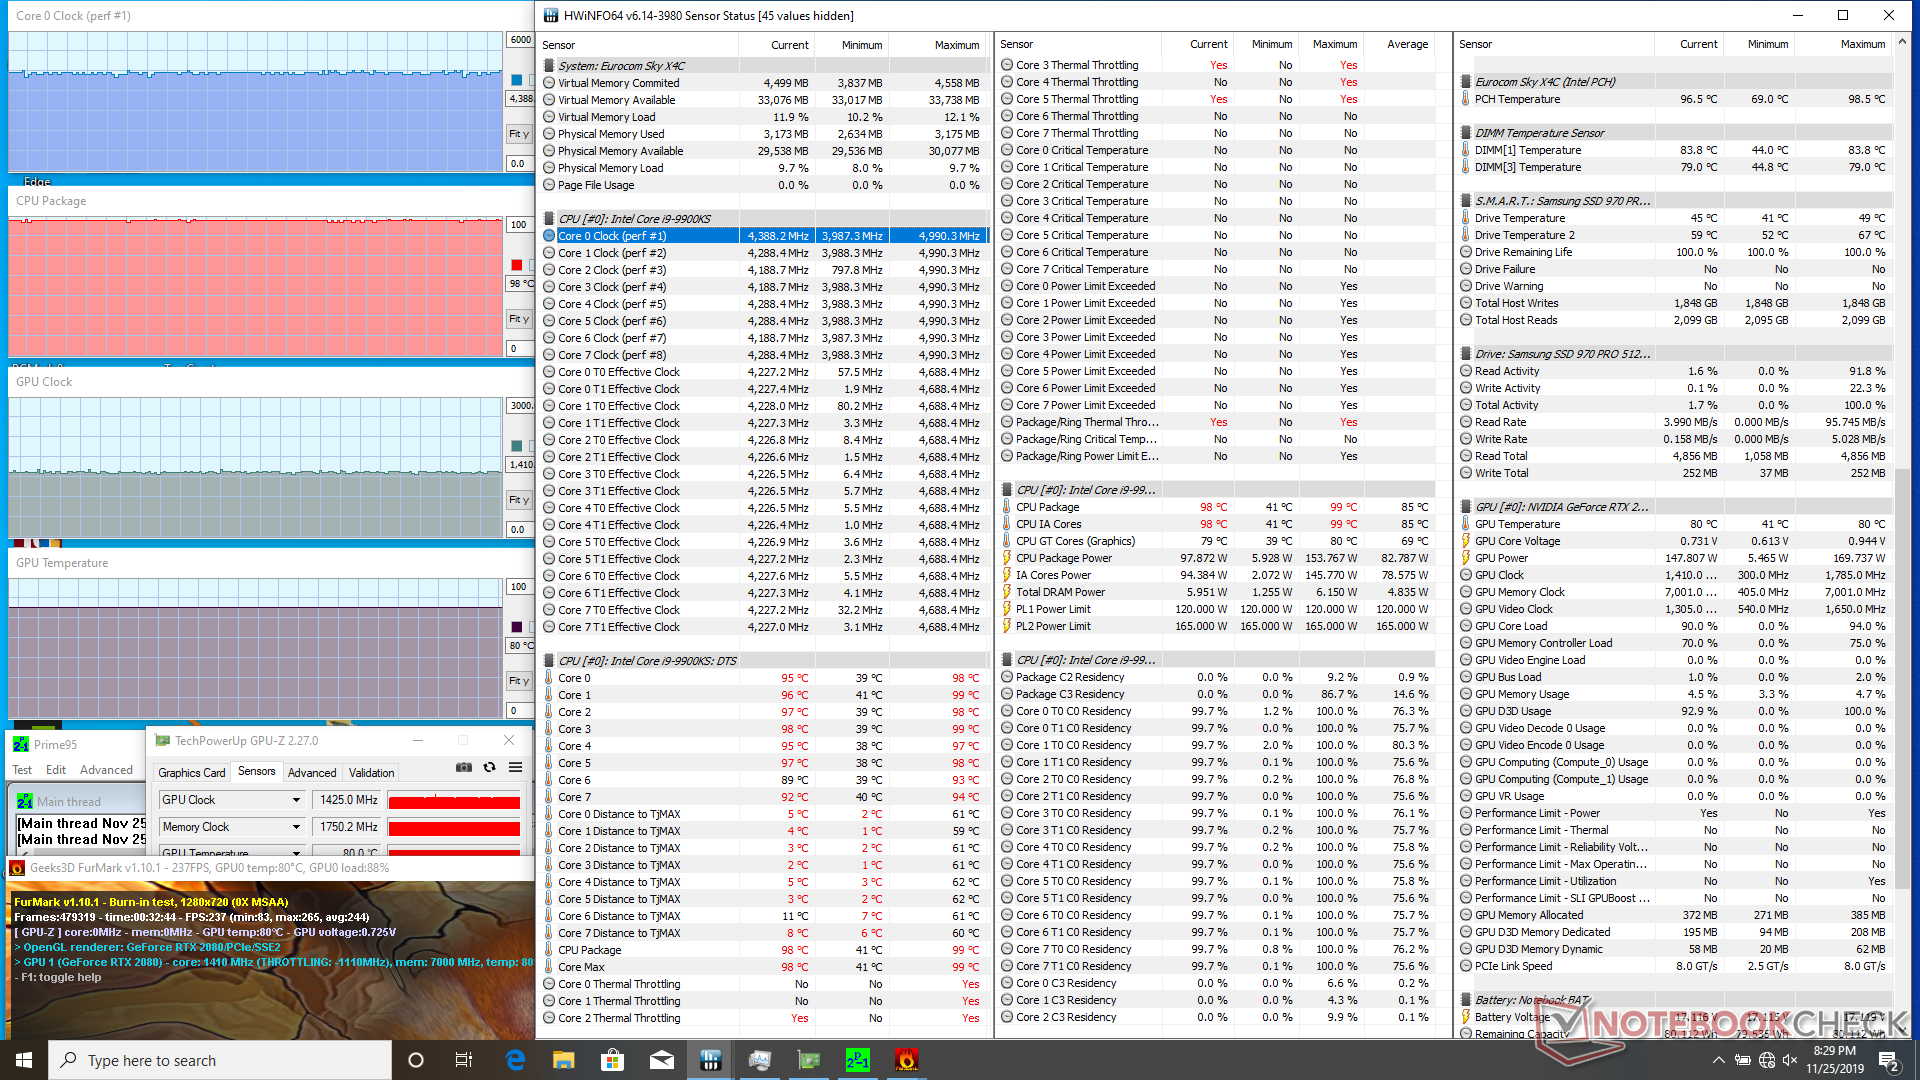Click the FurMark flame icon in title bar
1920x1080 pixels.
click(17, 868)
